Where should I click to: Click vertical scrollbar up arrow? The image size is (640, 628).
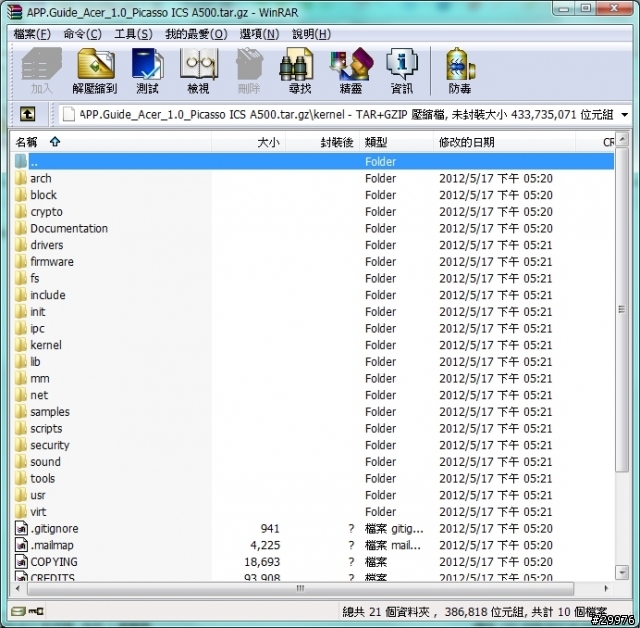[x=622, y=140]
